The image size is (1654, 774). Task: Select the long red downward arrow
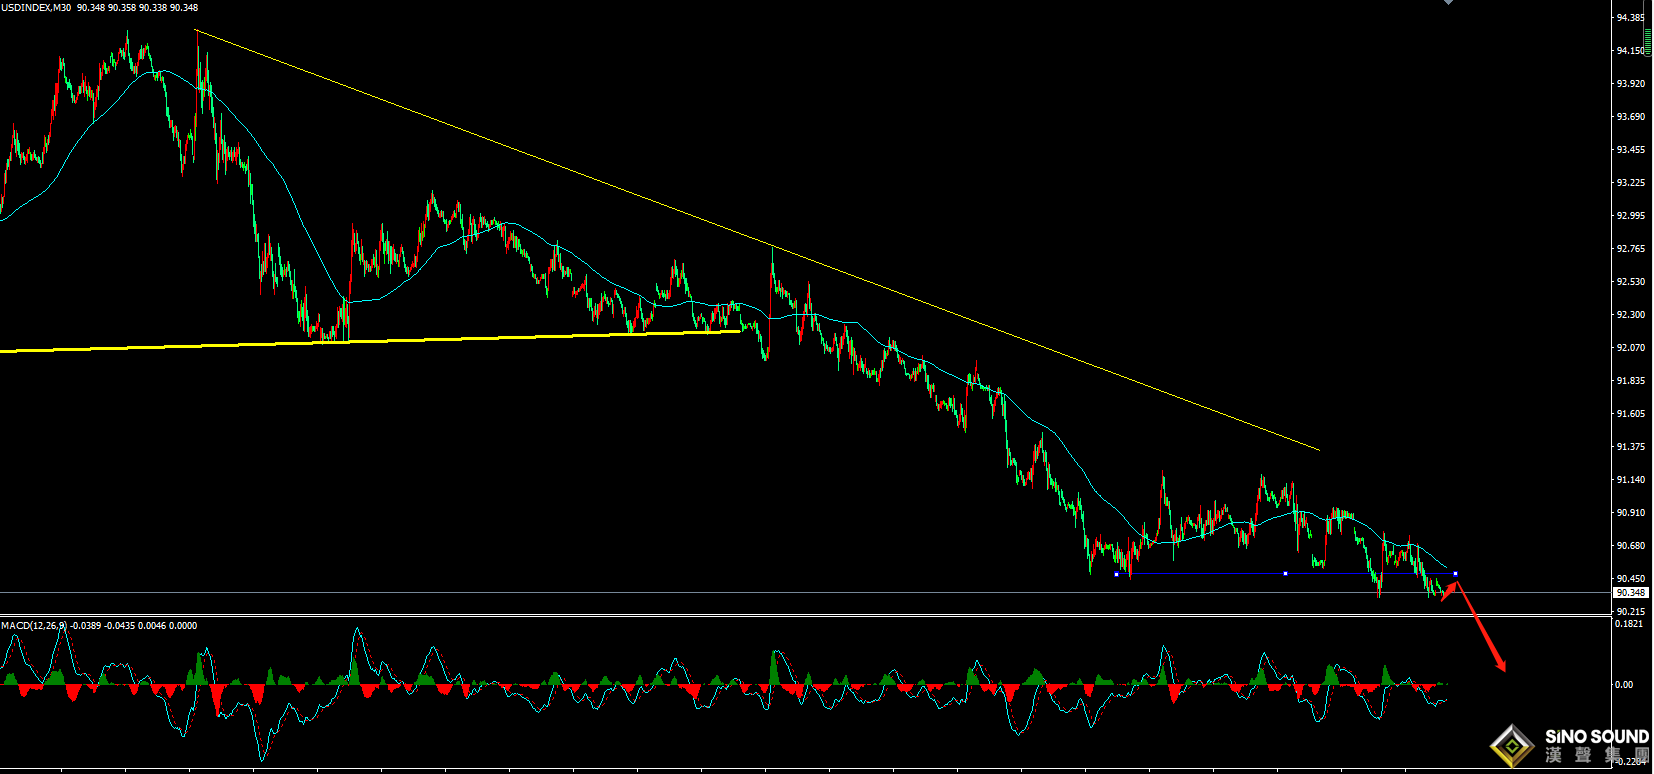[x=1482, y=627]
